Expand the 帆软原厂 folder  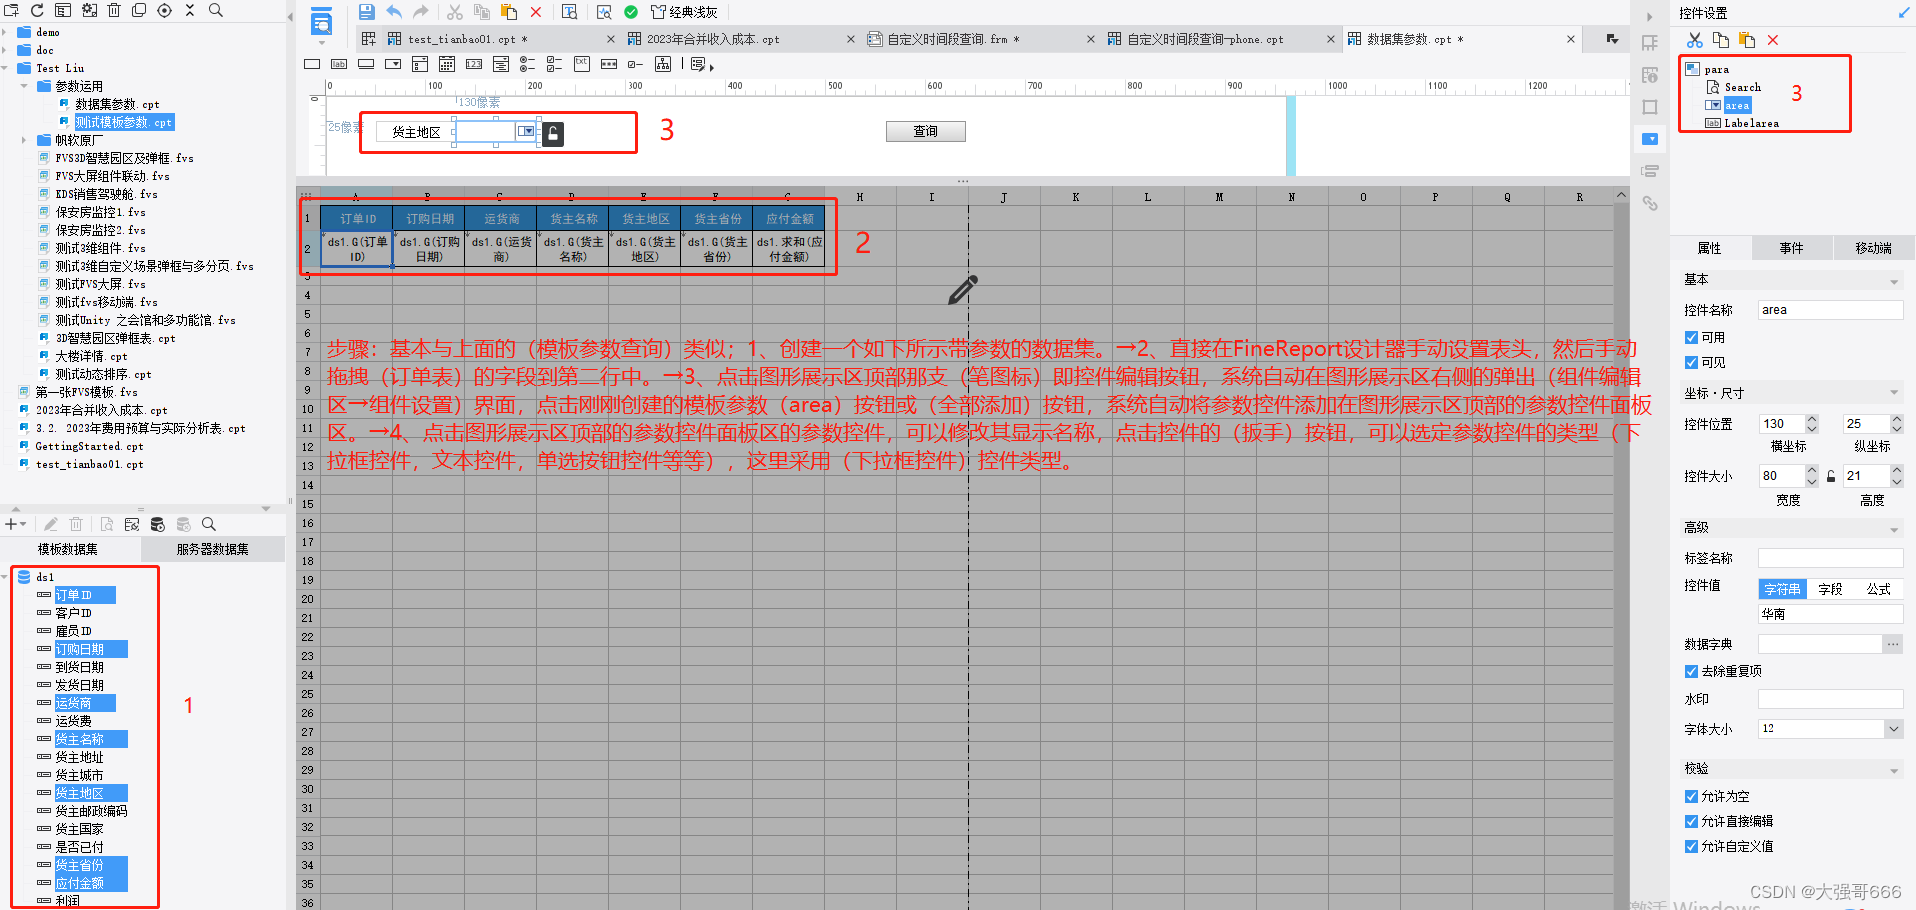pos(24,140)
